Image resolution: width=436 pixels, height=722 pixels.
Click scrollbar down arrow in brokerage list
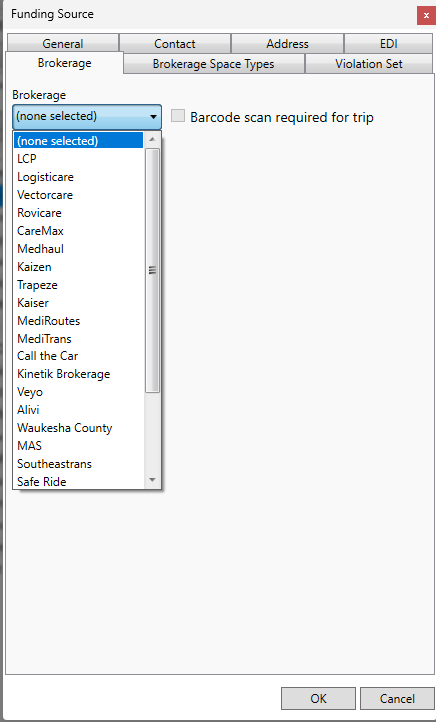tap(152, 480)
